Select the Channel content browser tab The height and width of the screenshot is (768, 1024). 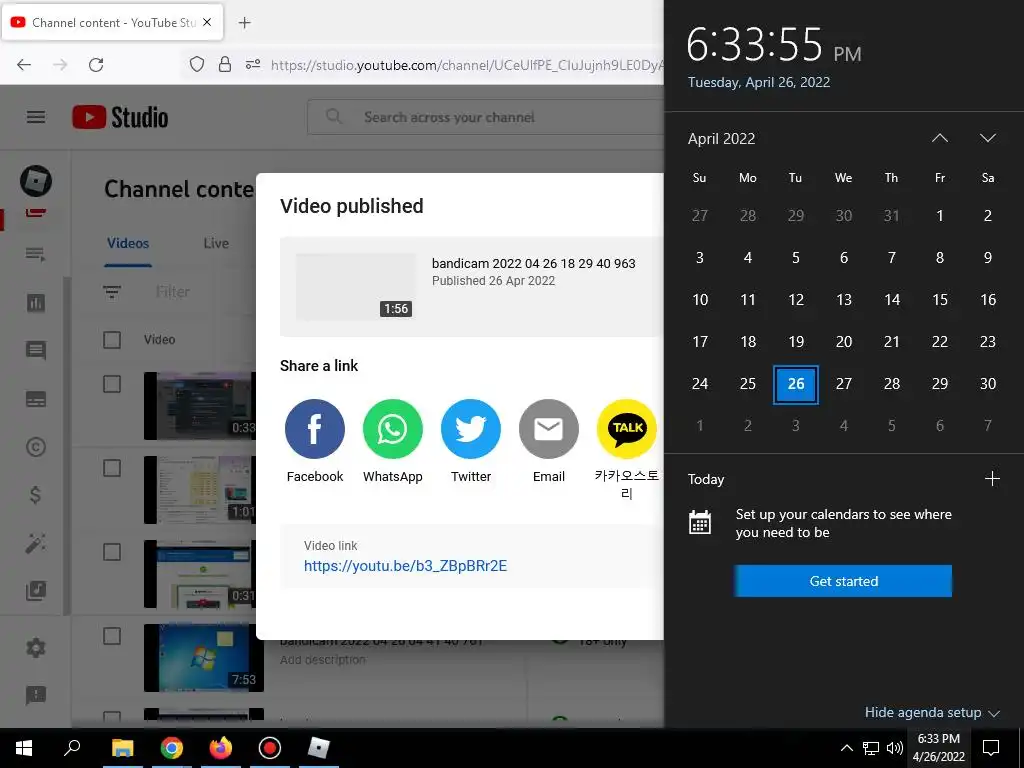click(112, 23)
